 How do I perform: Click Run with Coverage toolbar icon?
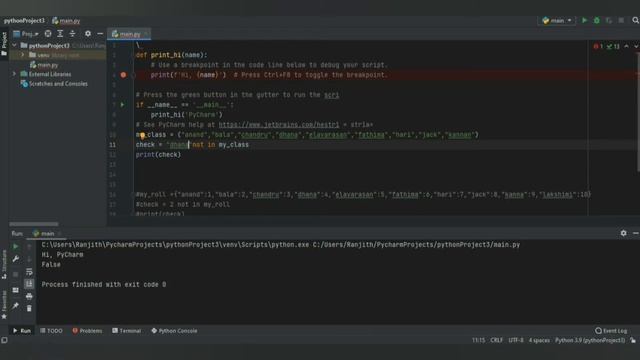609,20
